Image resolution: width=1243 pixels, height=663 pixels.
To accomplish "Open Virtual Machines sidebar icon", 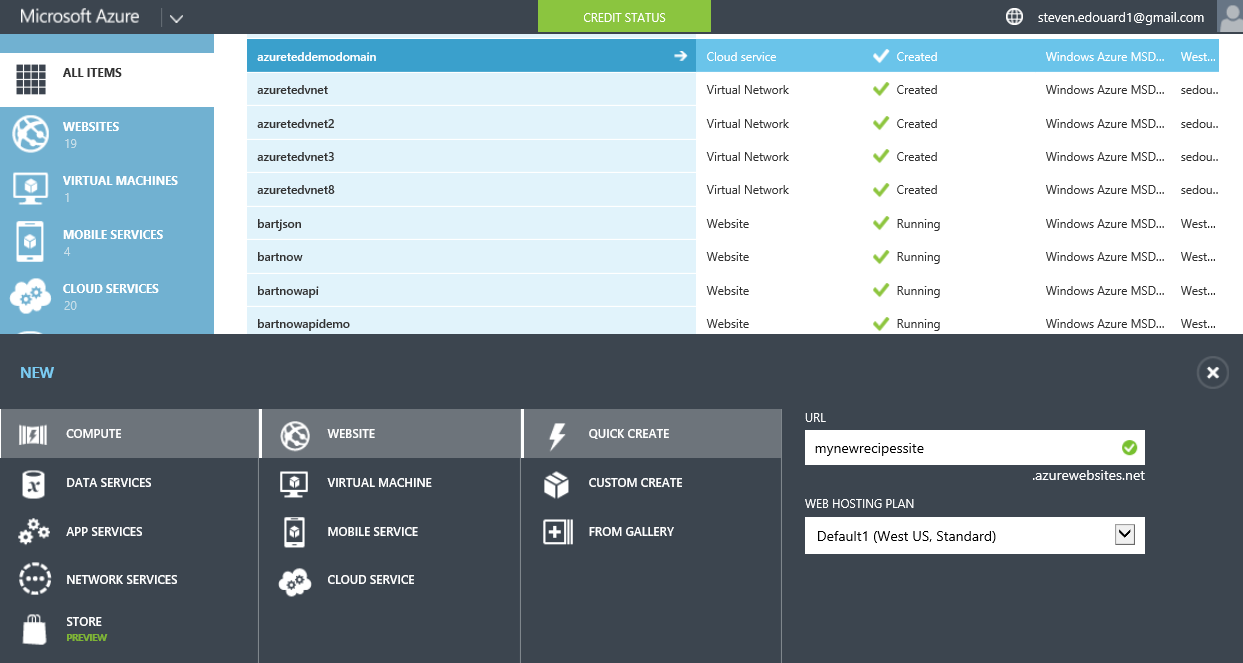I will [x=31, y=188].
